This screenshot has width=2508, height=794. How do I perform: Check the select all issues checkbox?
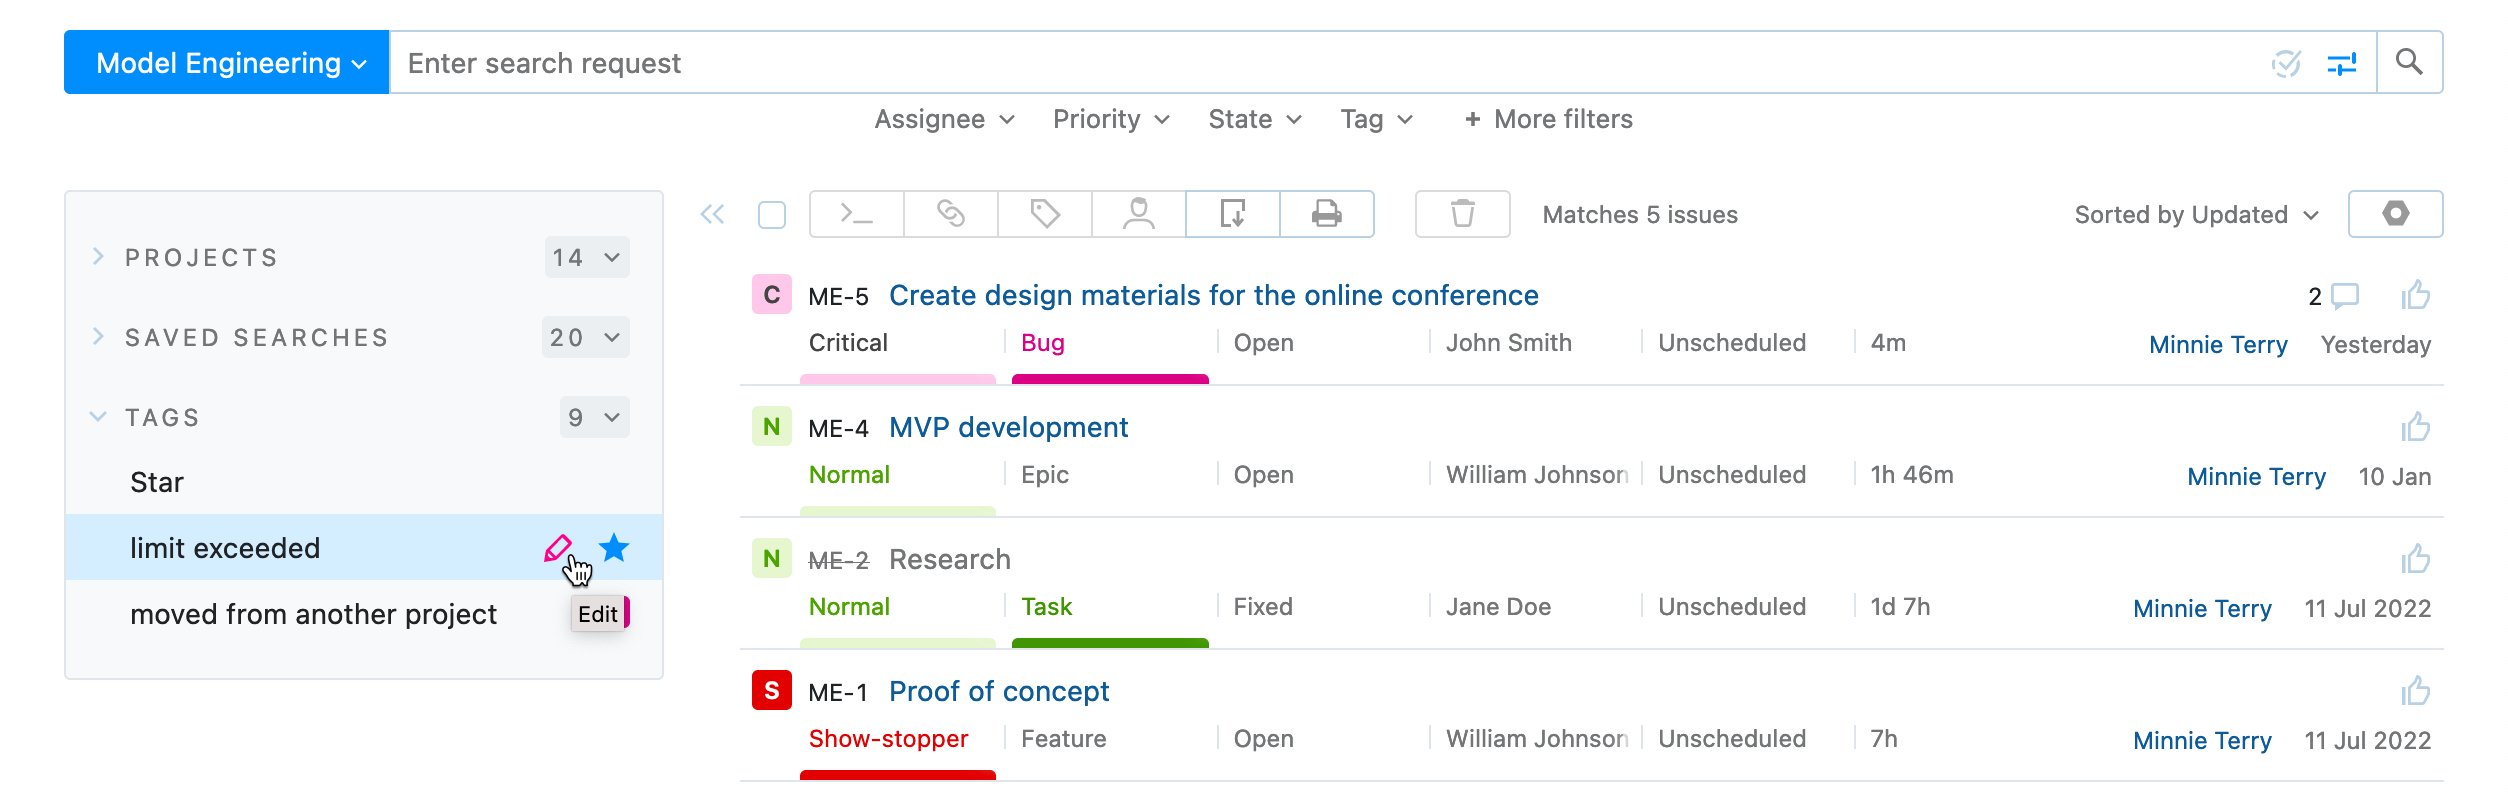[772, 215]
